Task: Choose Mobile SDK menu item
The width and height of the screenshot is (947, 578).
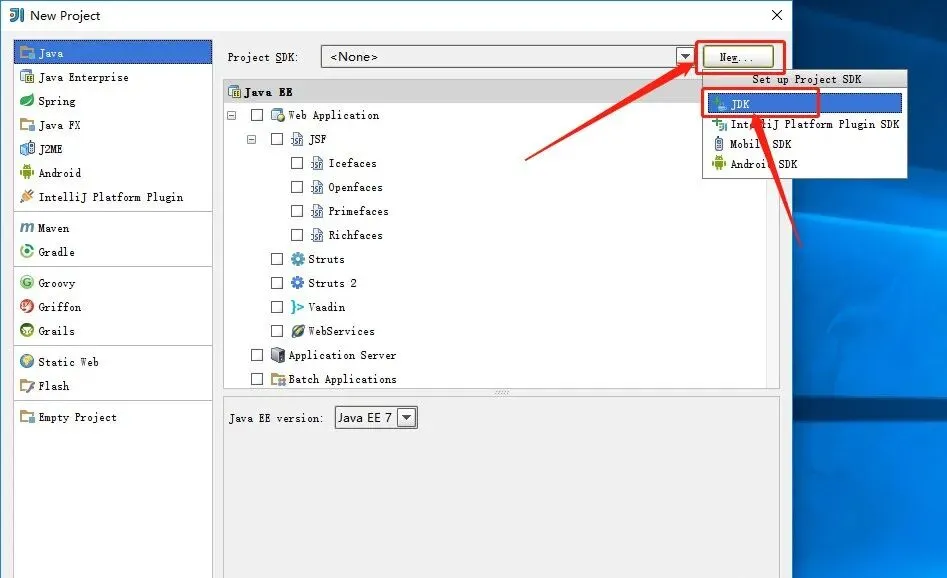Action: tap(805, 144)
